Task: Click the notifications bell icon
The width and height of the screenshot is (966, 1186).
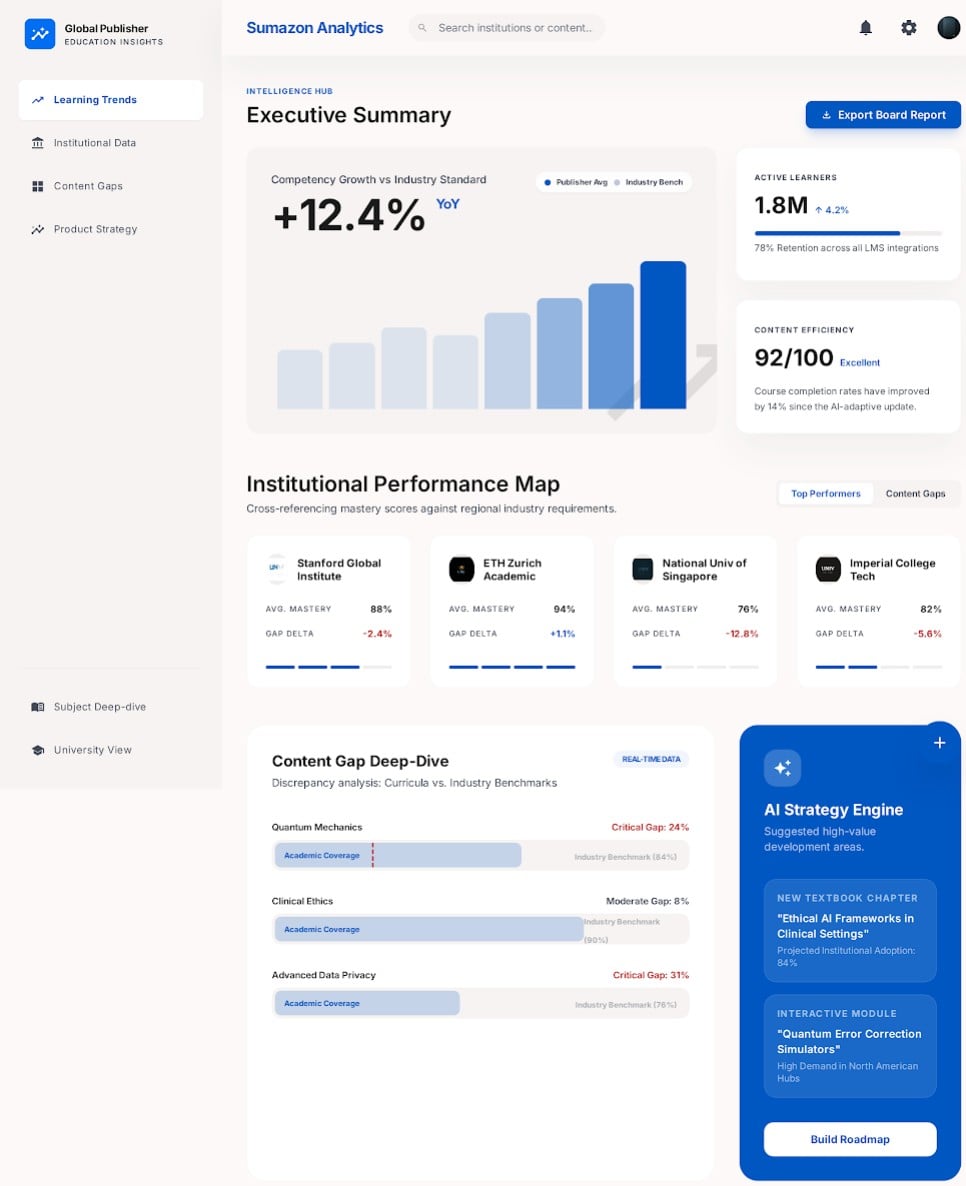Action: coord(865,28)
